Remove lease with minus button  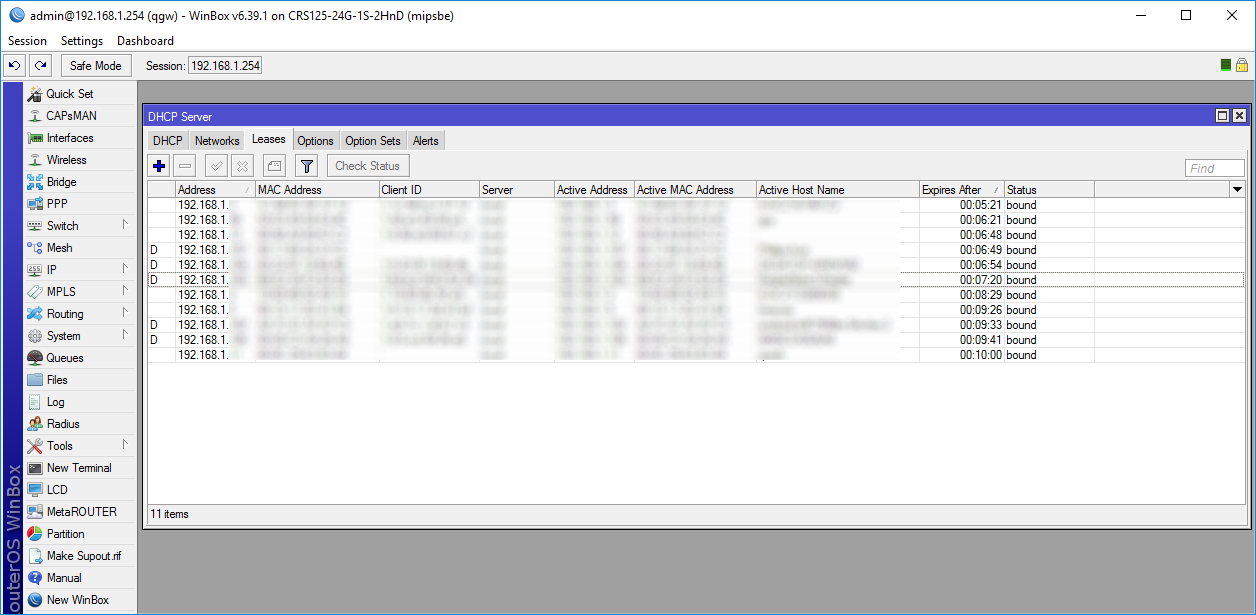click(185, 166)
